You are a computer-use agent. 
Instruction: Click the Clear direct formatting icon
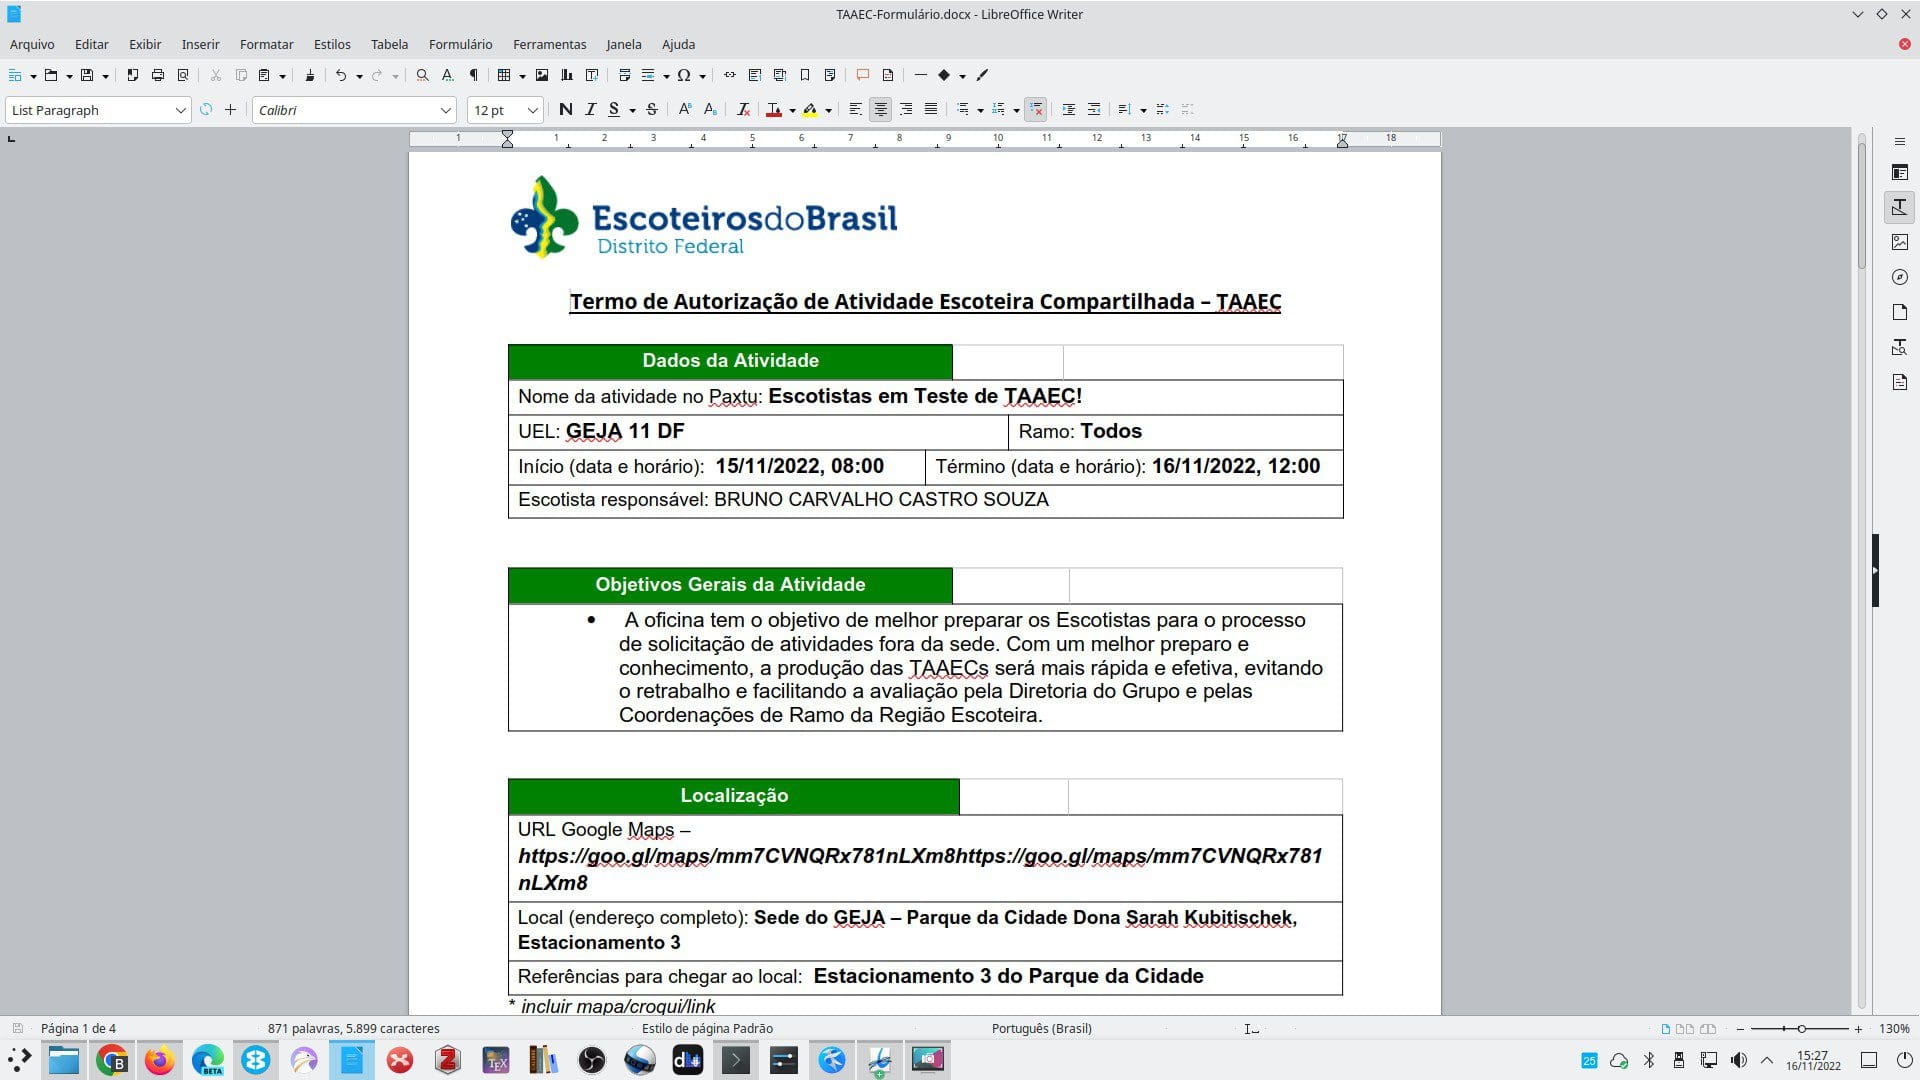(x=743, y=110)
